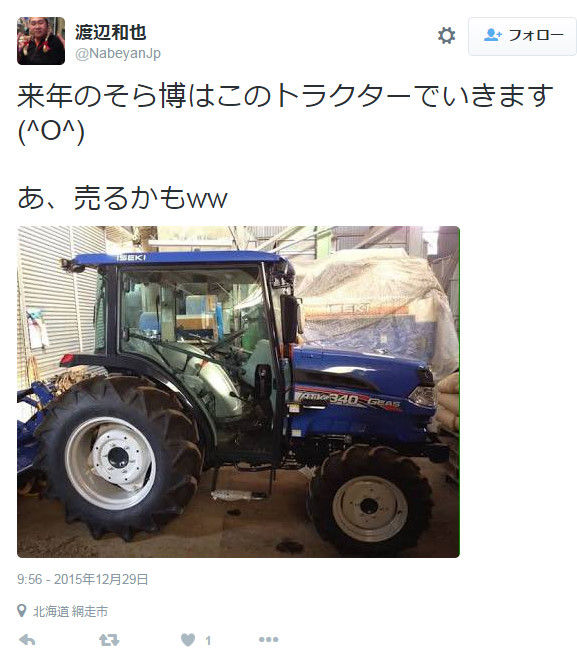
Task: Open the gear settings dropdown
Action: (x=446, y=36)
